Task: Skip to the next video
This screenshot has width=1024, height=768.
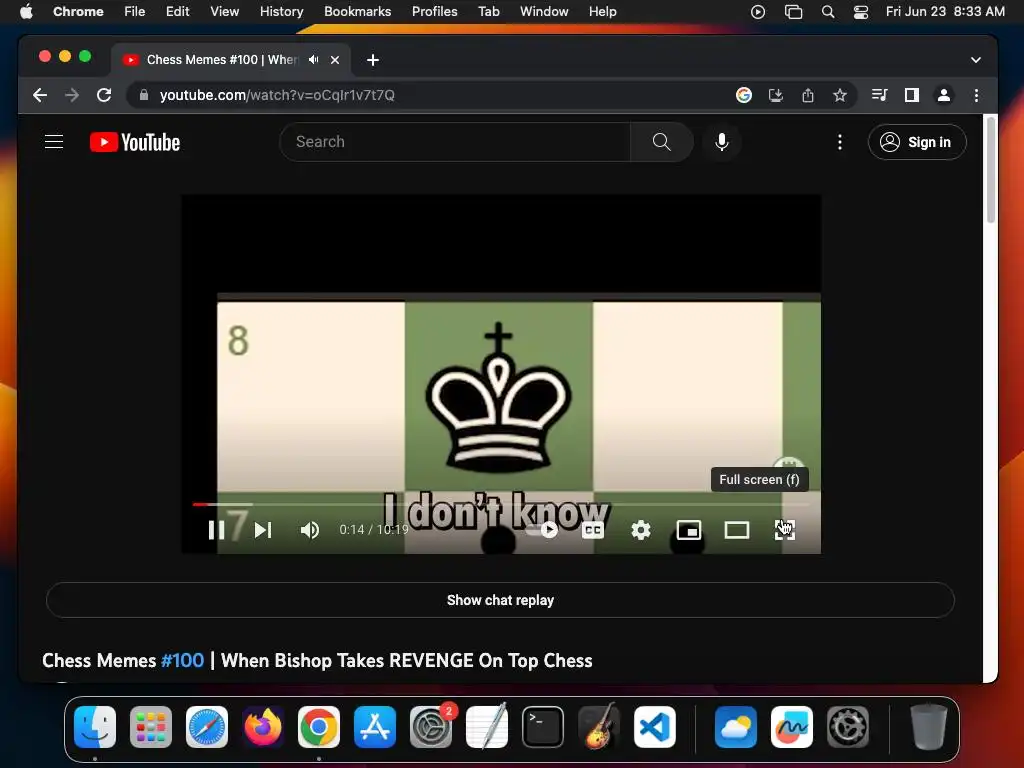Action: click(x=263, y=530)
